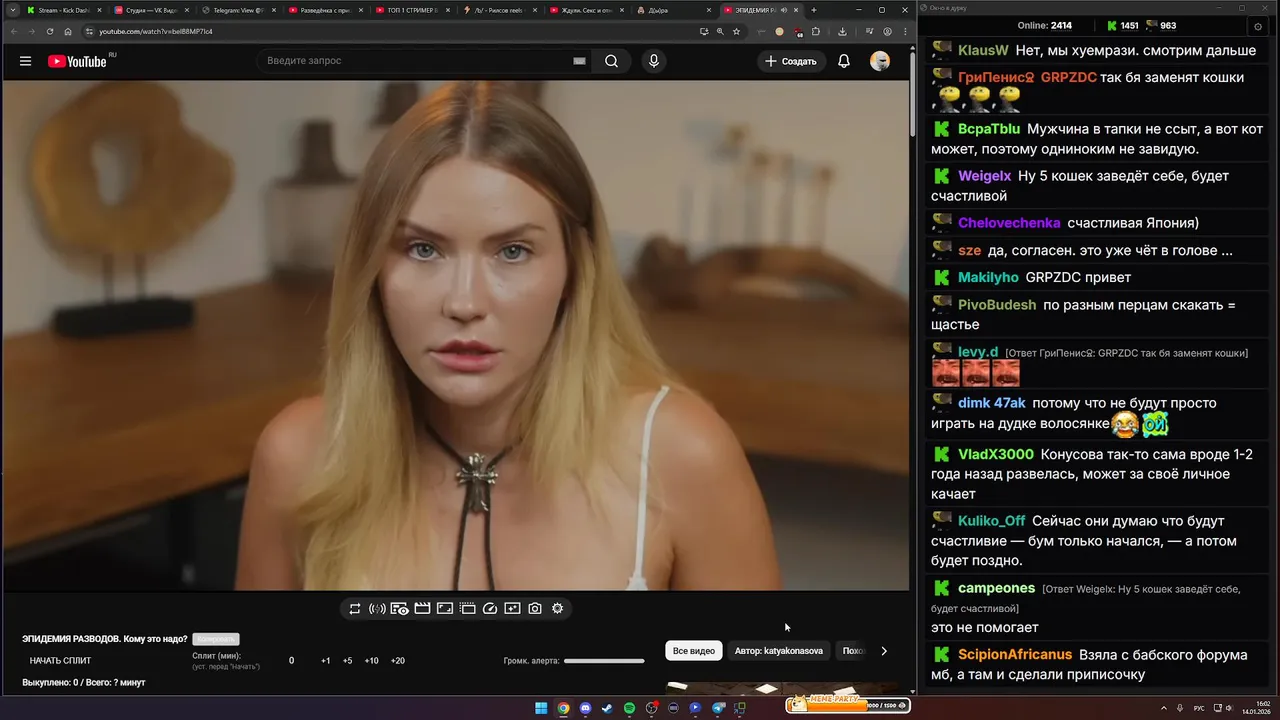Switch to Stream - Kick Dashboard tab
This screenshot has width=1280, height=720.
pos(64,10)
